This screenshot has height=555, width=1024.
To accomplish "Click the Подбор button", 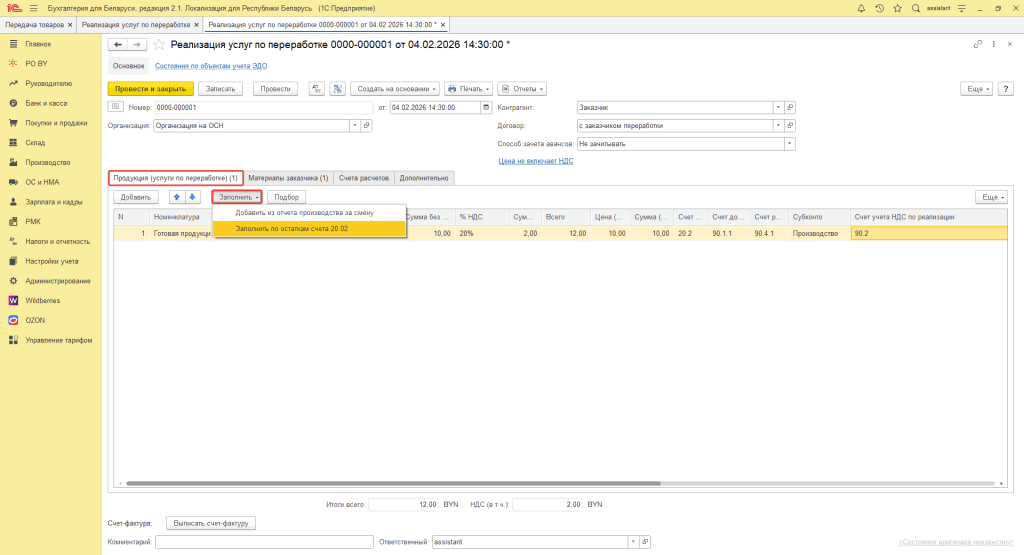I will pyautogui.click(x=287, y=197).
